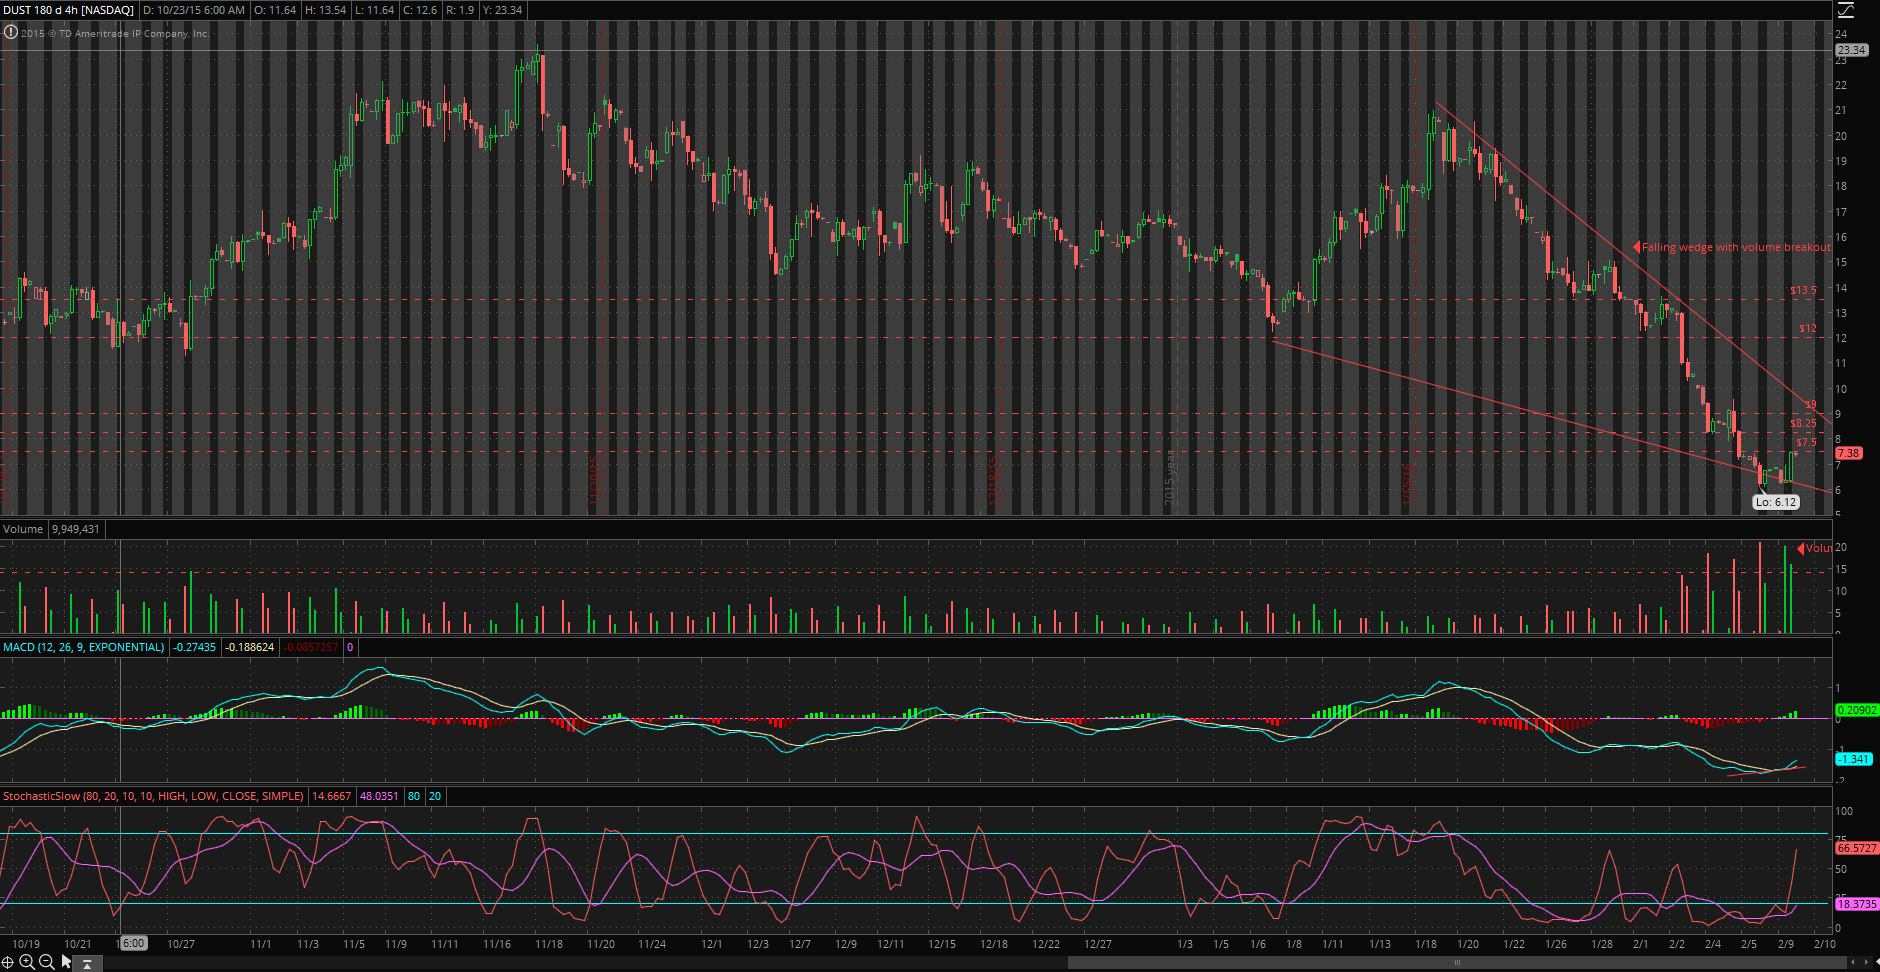Click the 23.34 cursor price axis bubble
Screen dimensions: 1880x972
click(1851, 50)
